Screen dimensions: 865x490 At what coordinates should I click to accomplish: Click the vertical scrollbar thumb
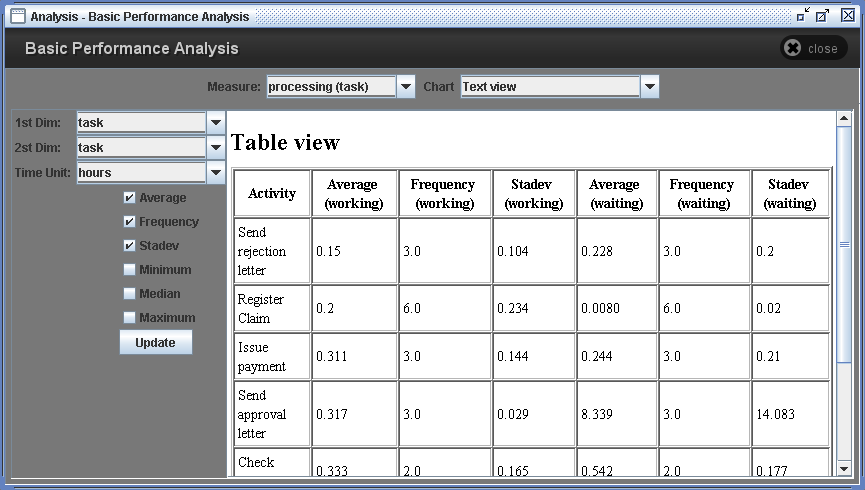tap(844, 244)
